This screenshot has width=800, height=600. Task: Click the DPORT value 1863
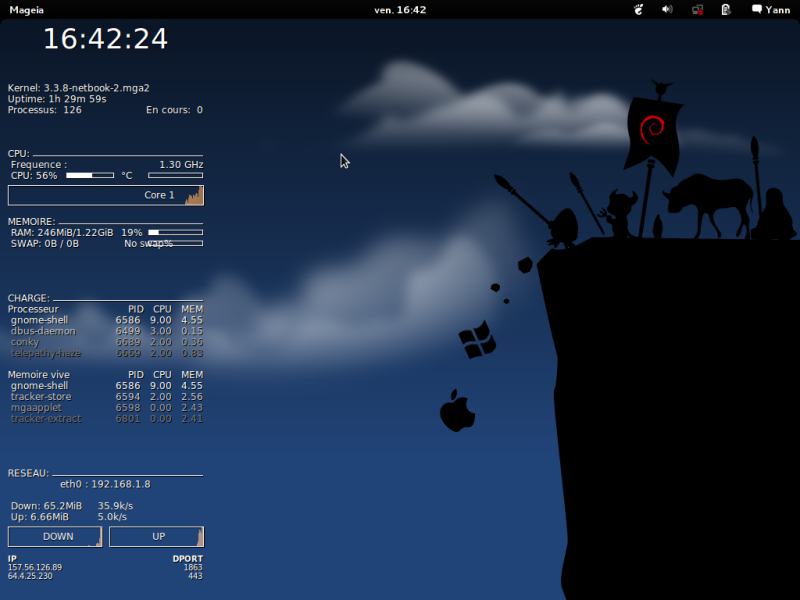tap(193, 567)
